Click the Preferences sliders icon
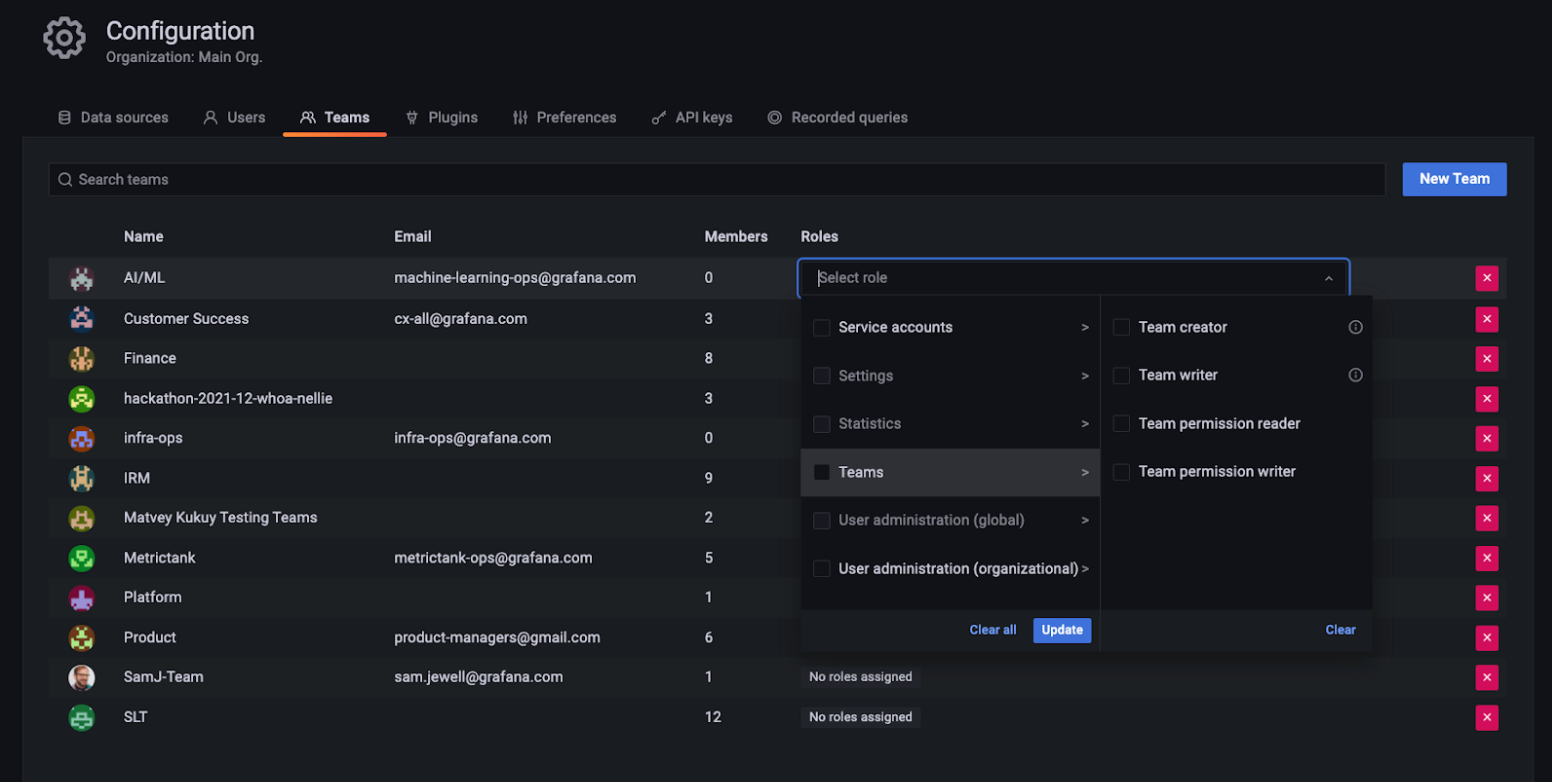Viewport: 1552px width, 782px height. (519, 117)
